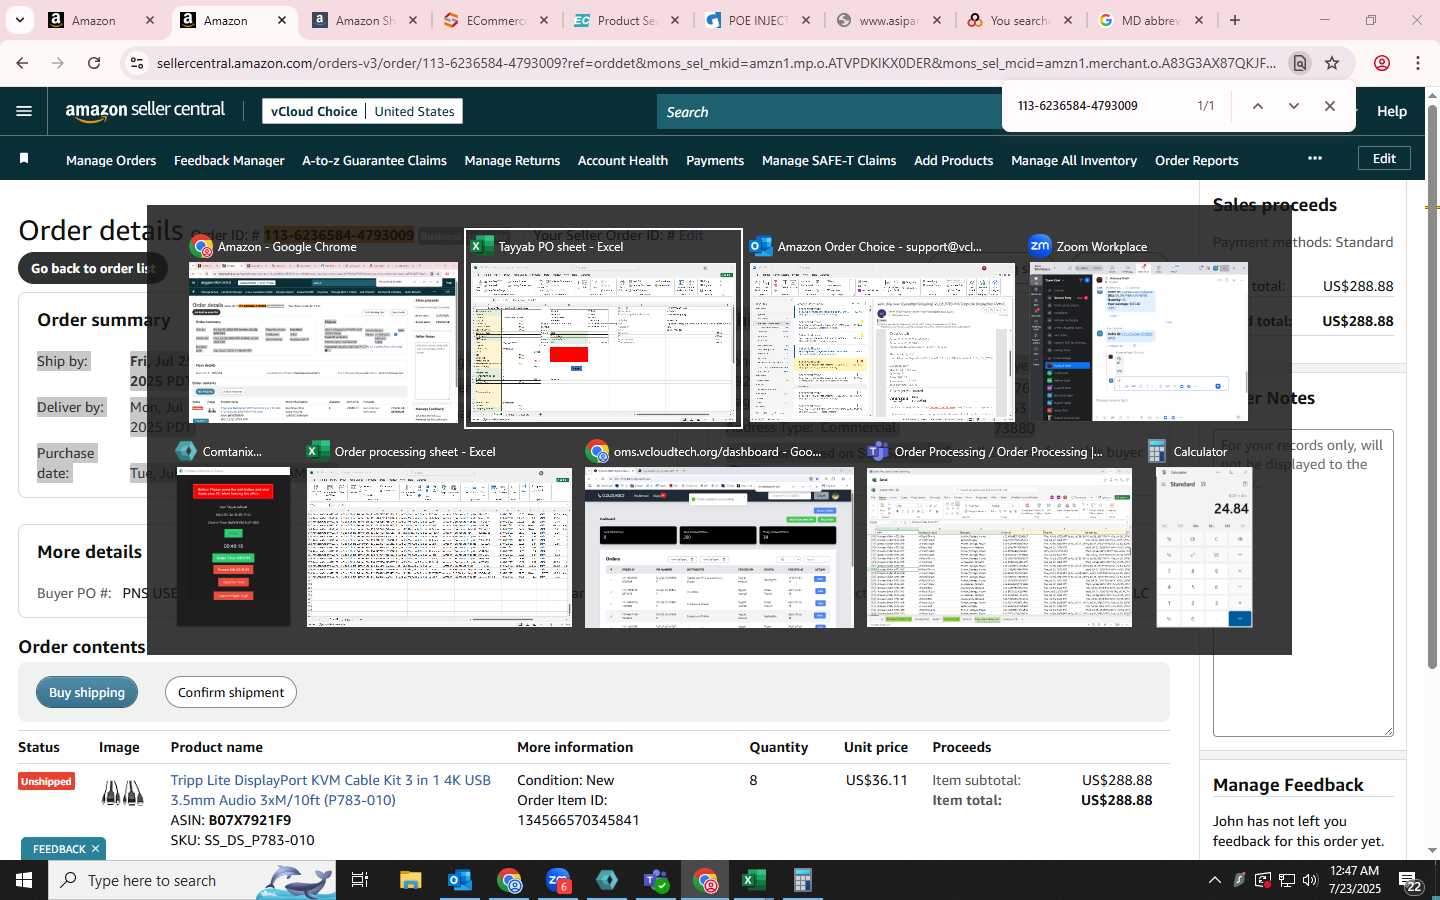The height and width of the screenshot is (900, 1440).
Task: Open Task View on the taskbar
Action: [x=360, y=880]
